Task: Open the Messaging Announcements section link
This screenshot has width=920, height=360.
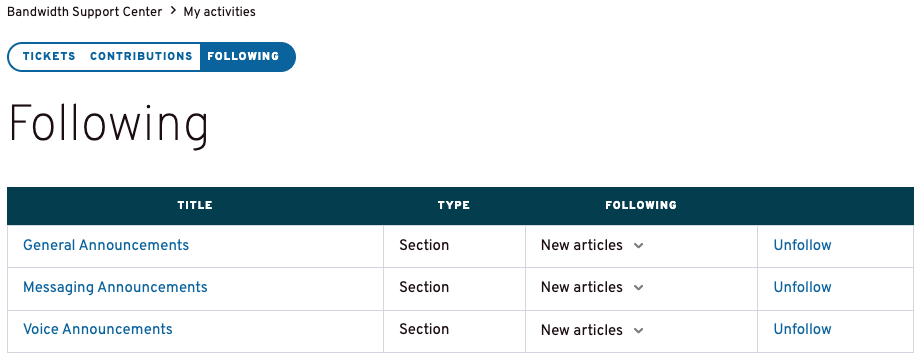Action: [115, 287]
